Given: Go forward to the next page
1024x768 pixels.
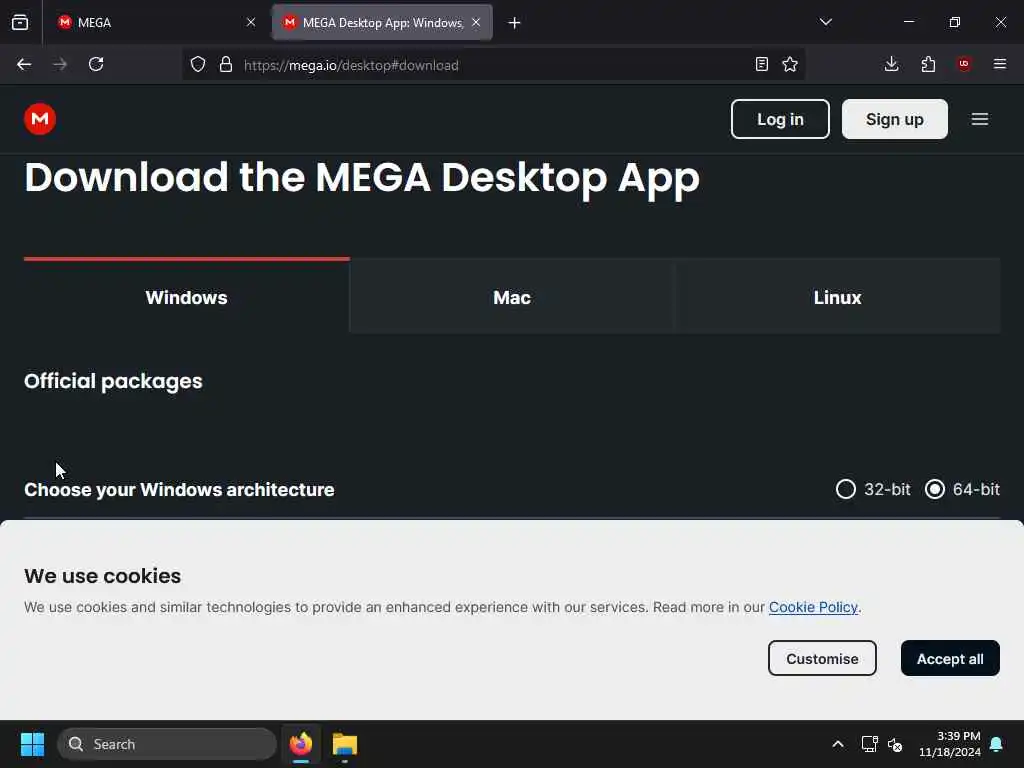Looking at the screenshot, I should coord(60,64).
